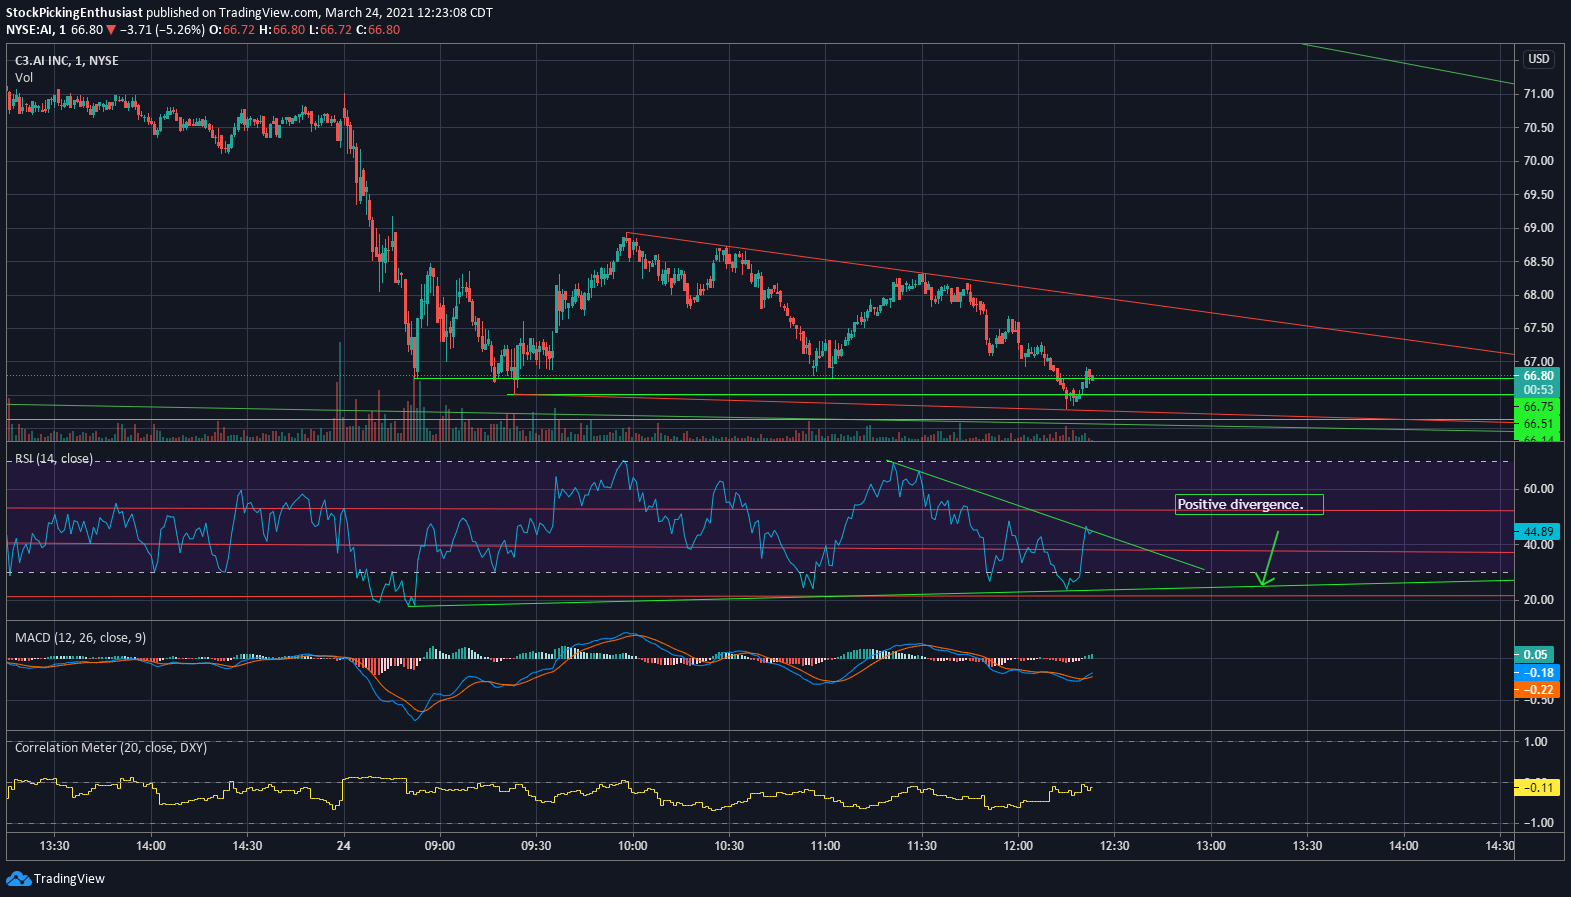The width and height of the screenshot is (1571, 897).
Task: Click the TradingView cloud logo icon
Action: coord(18,878)
